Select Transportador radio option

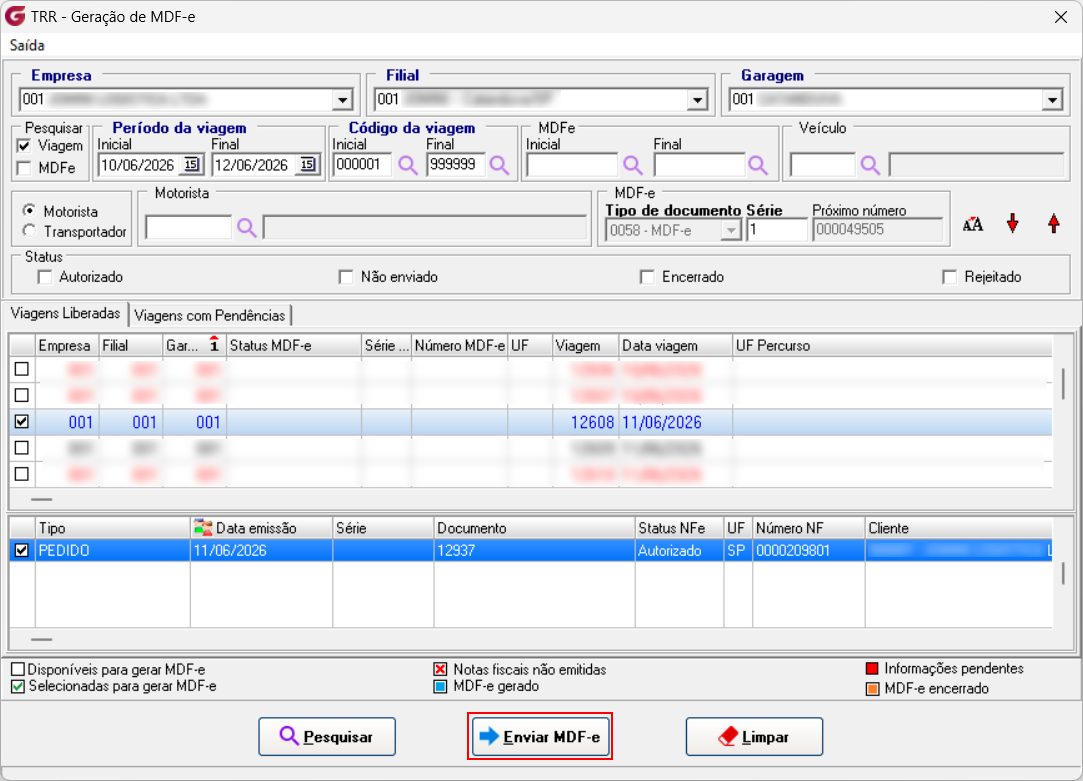click(29, 231)
